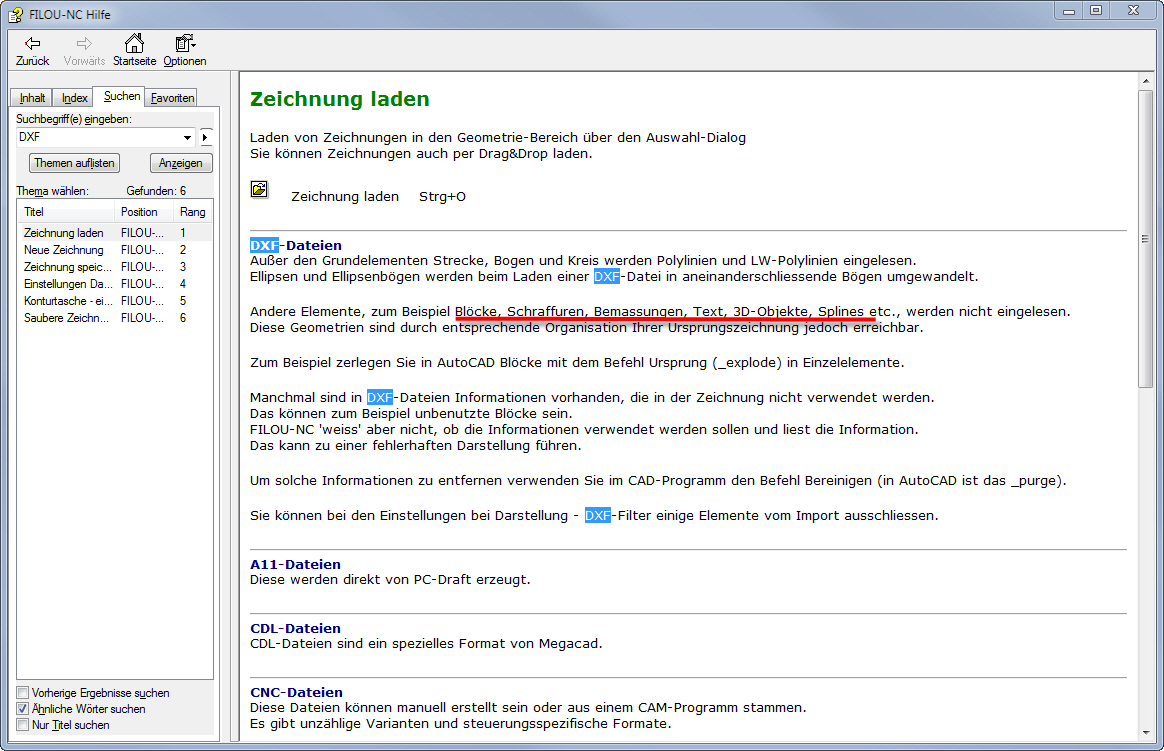Click the 'Gefunden: 6' label

tap(156, 191)
